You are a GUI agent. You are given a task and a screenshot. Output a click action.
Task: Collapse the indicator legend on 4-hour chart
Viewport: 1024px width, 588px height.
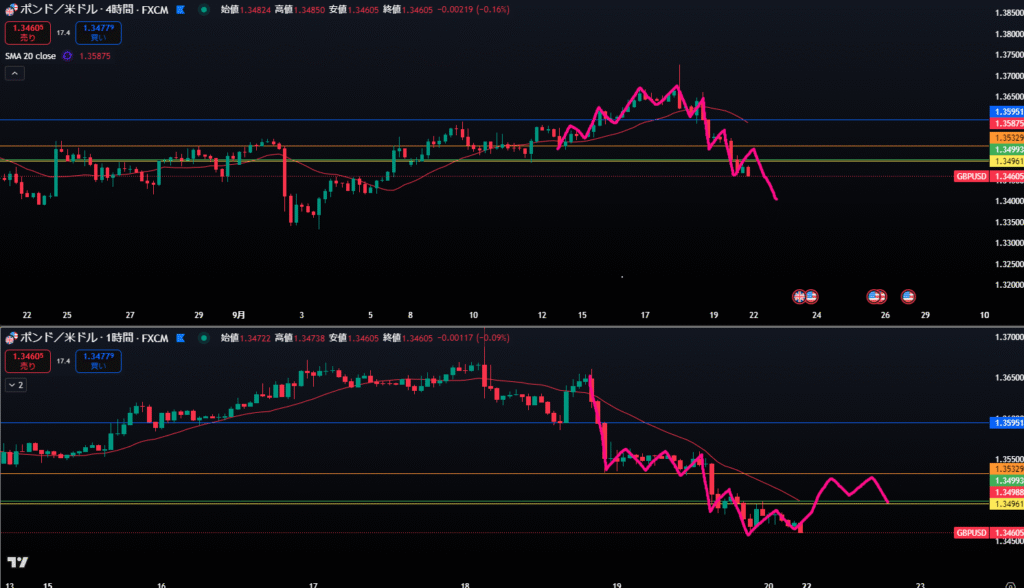coord(14,73)
